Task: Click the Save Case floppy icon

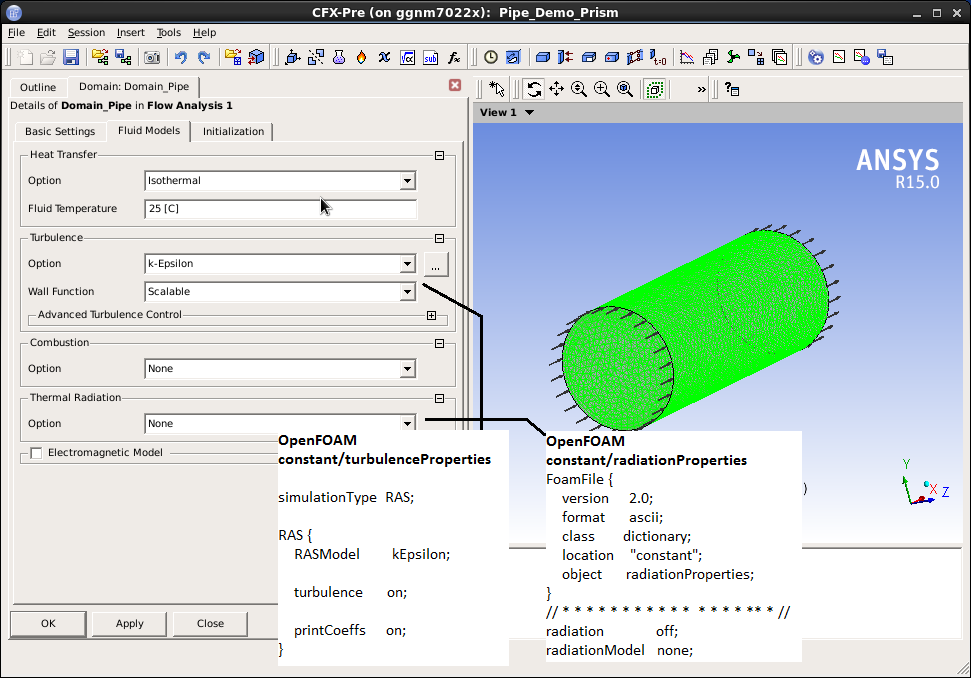Action: (x=71, y=58)
